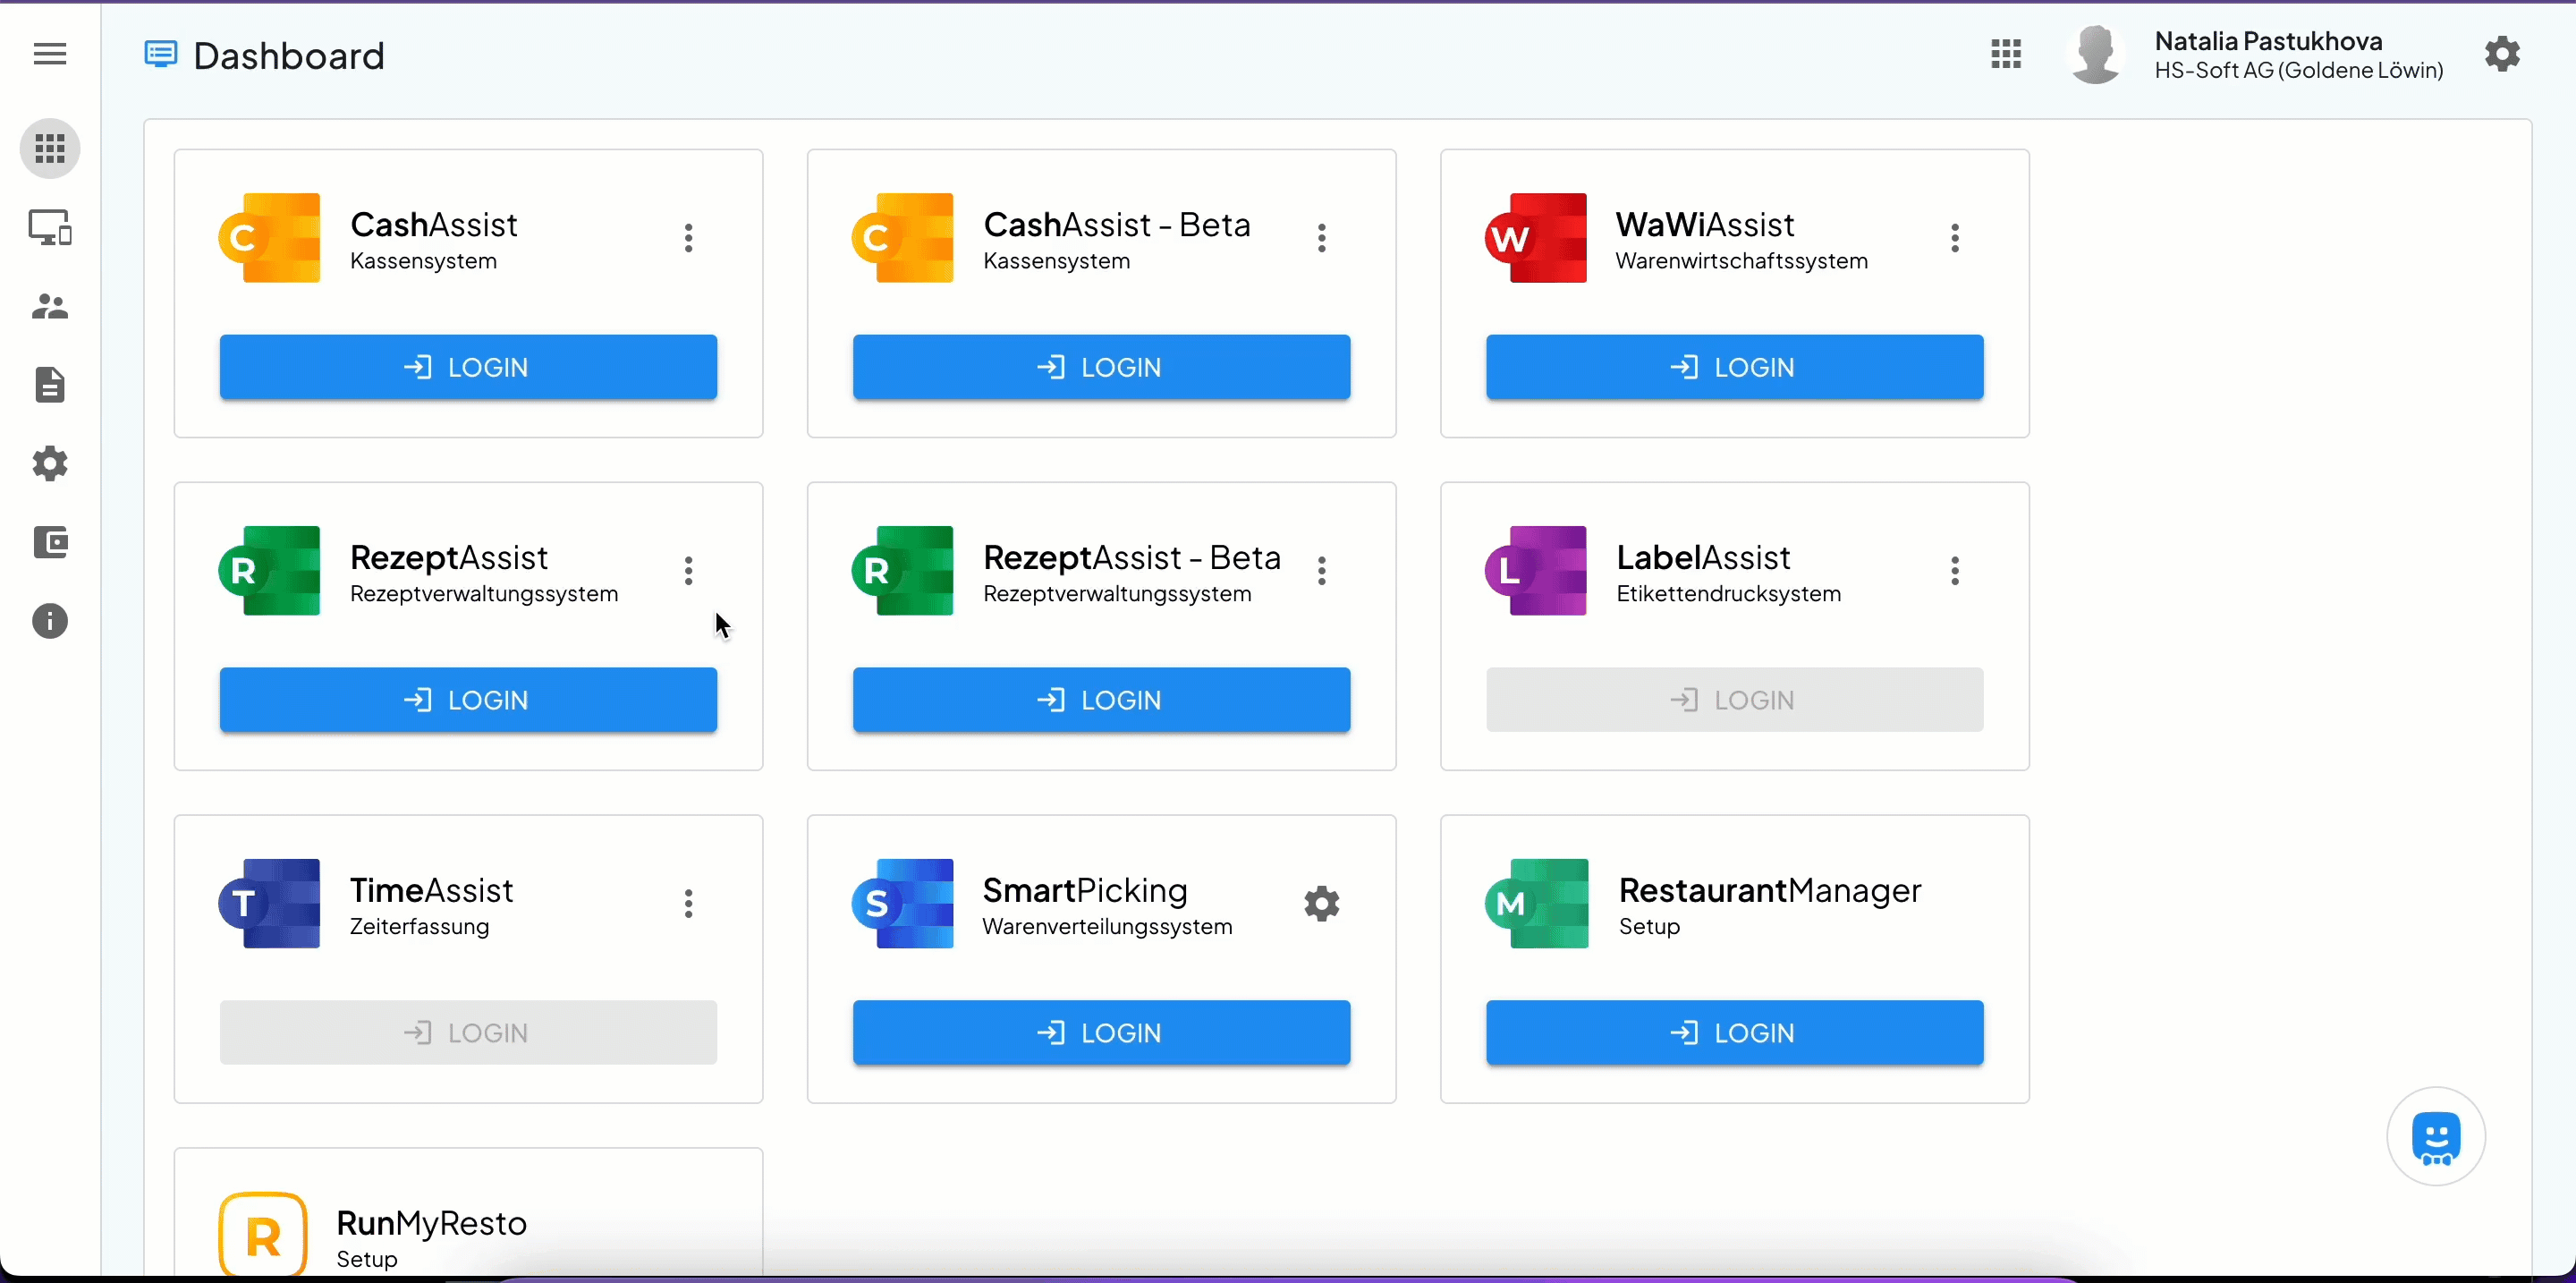Viewport: 2576px width, 1283px height.
Task: Click the LabelAssist title text
Action: (1702, 558)
